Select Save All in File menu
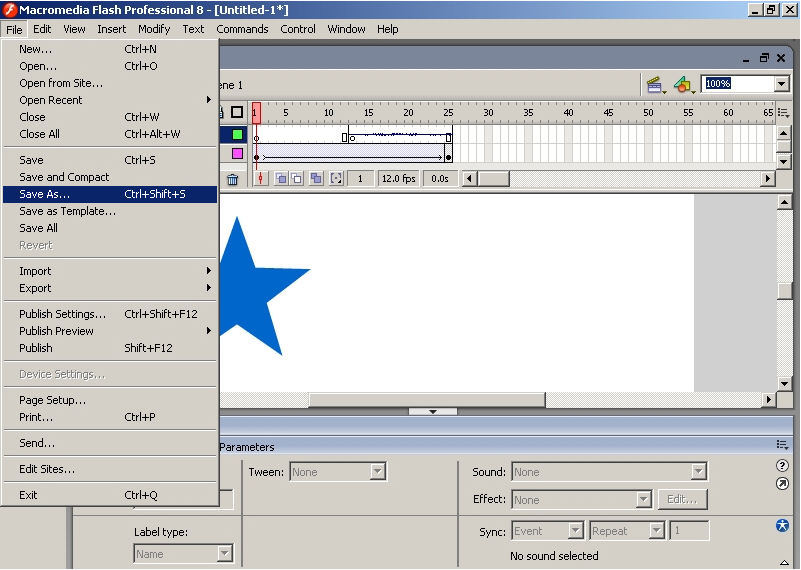Viewport: 801px width, 570px height. 110,228
